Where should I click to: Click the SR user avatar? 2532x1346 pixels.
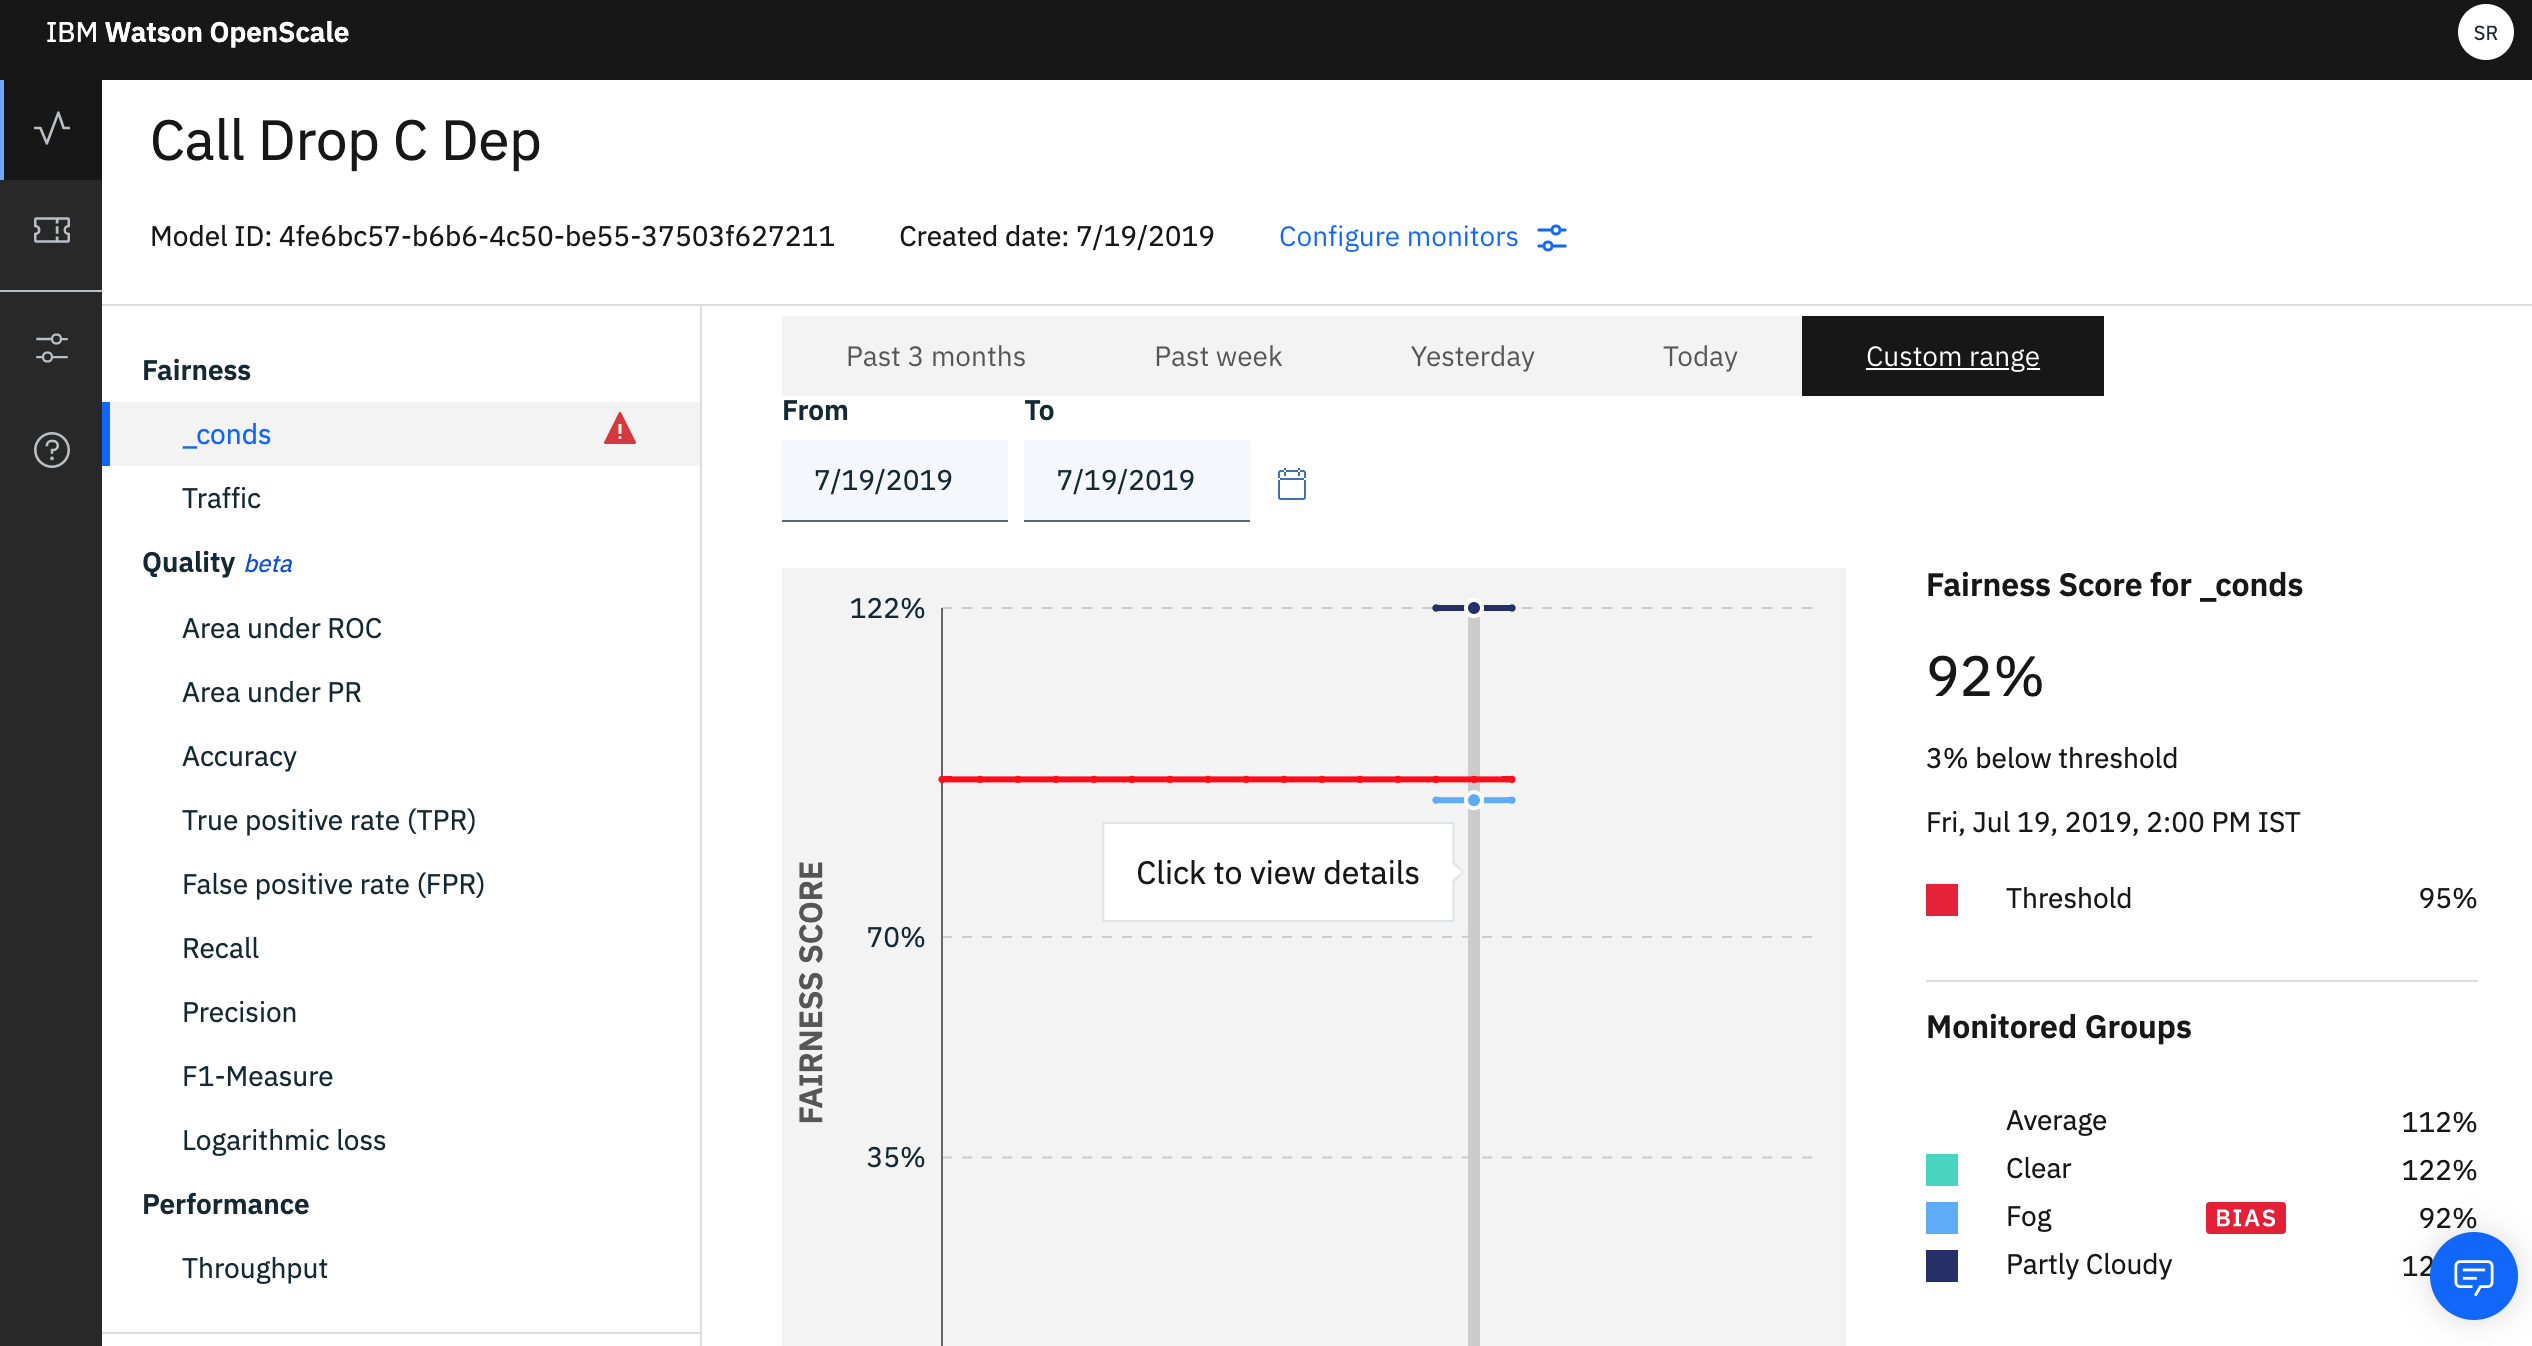coord(2485,33)
